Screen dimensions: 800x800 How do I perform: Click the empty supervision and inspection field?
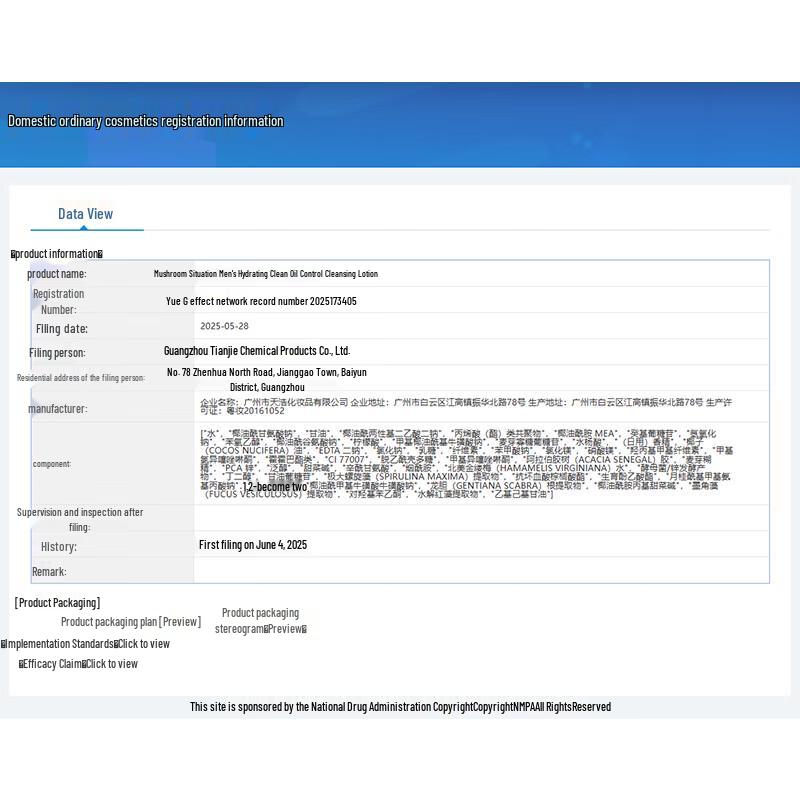click(x=480, y=518)
